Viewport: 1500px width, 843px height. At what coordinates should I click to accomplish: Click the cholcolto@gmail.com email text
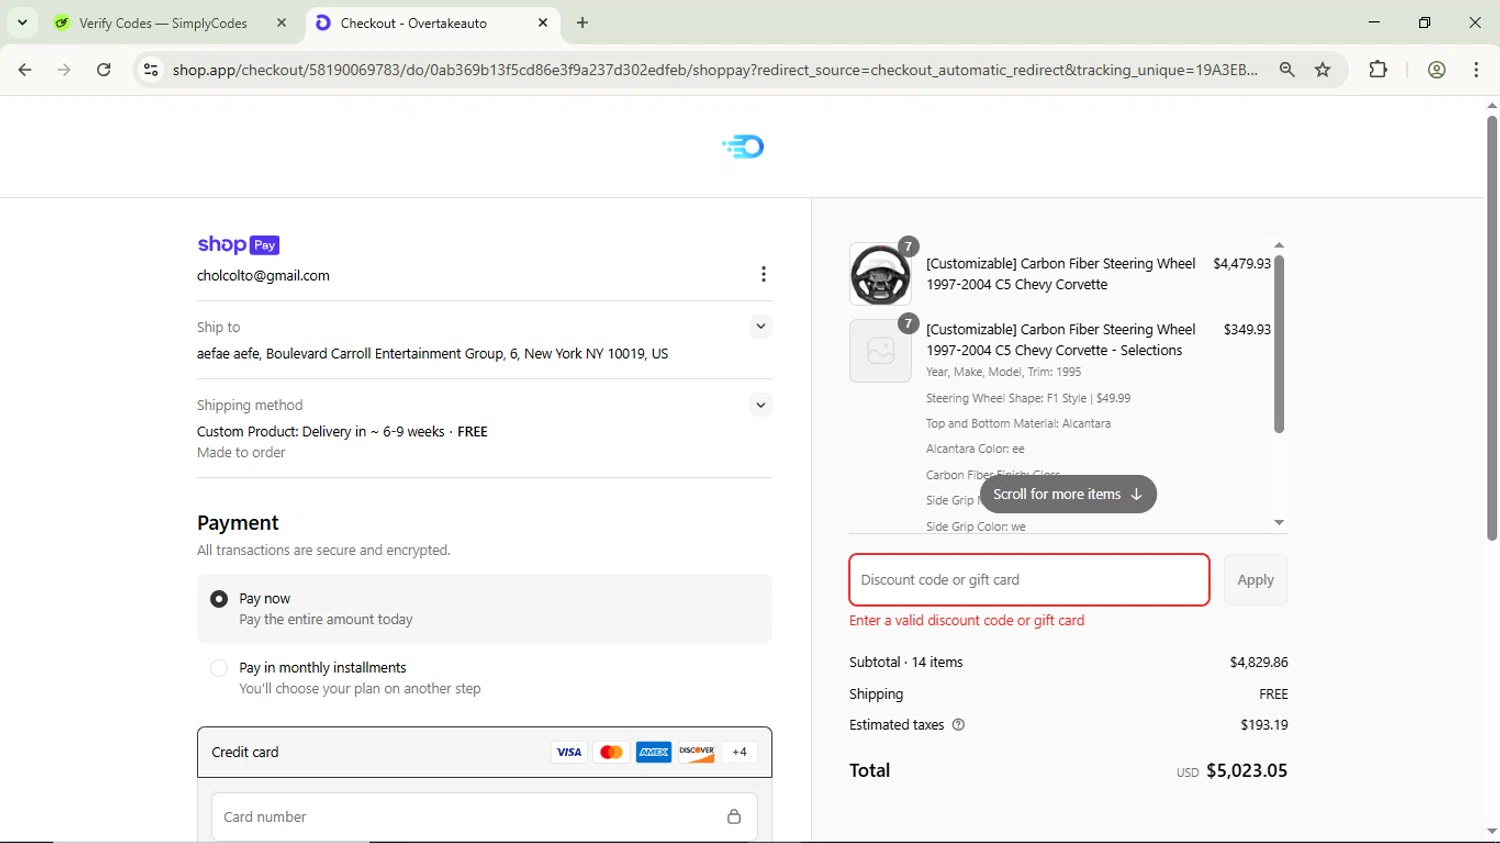click(x=263, y=276)
